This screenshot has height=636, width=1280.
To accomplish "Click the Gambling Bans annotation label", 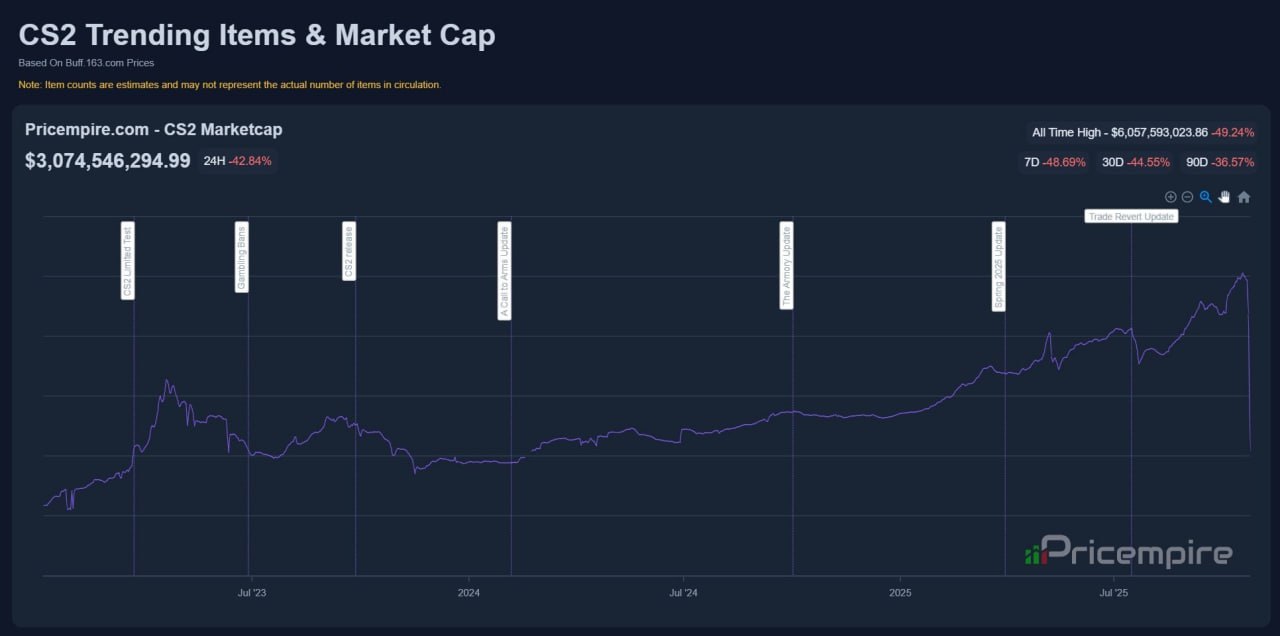I will click(242, 257).
